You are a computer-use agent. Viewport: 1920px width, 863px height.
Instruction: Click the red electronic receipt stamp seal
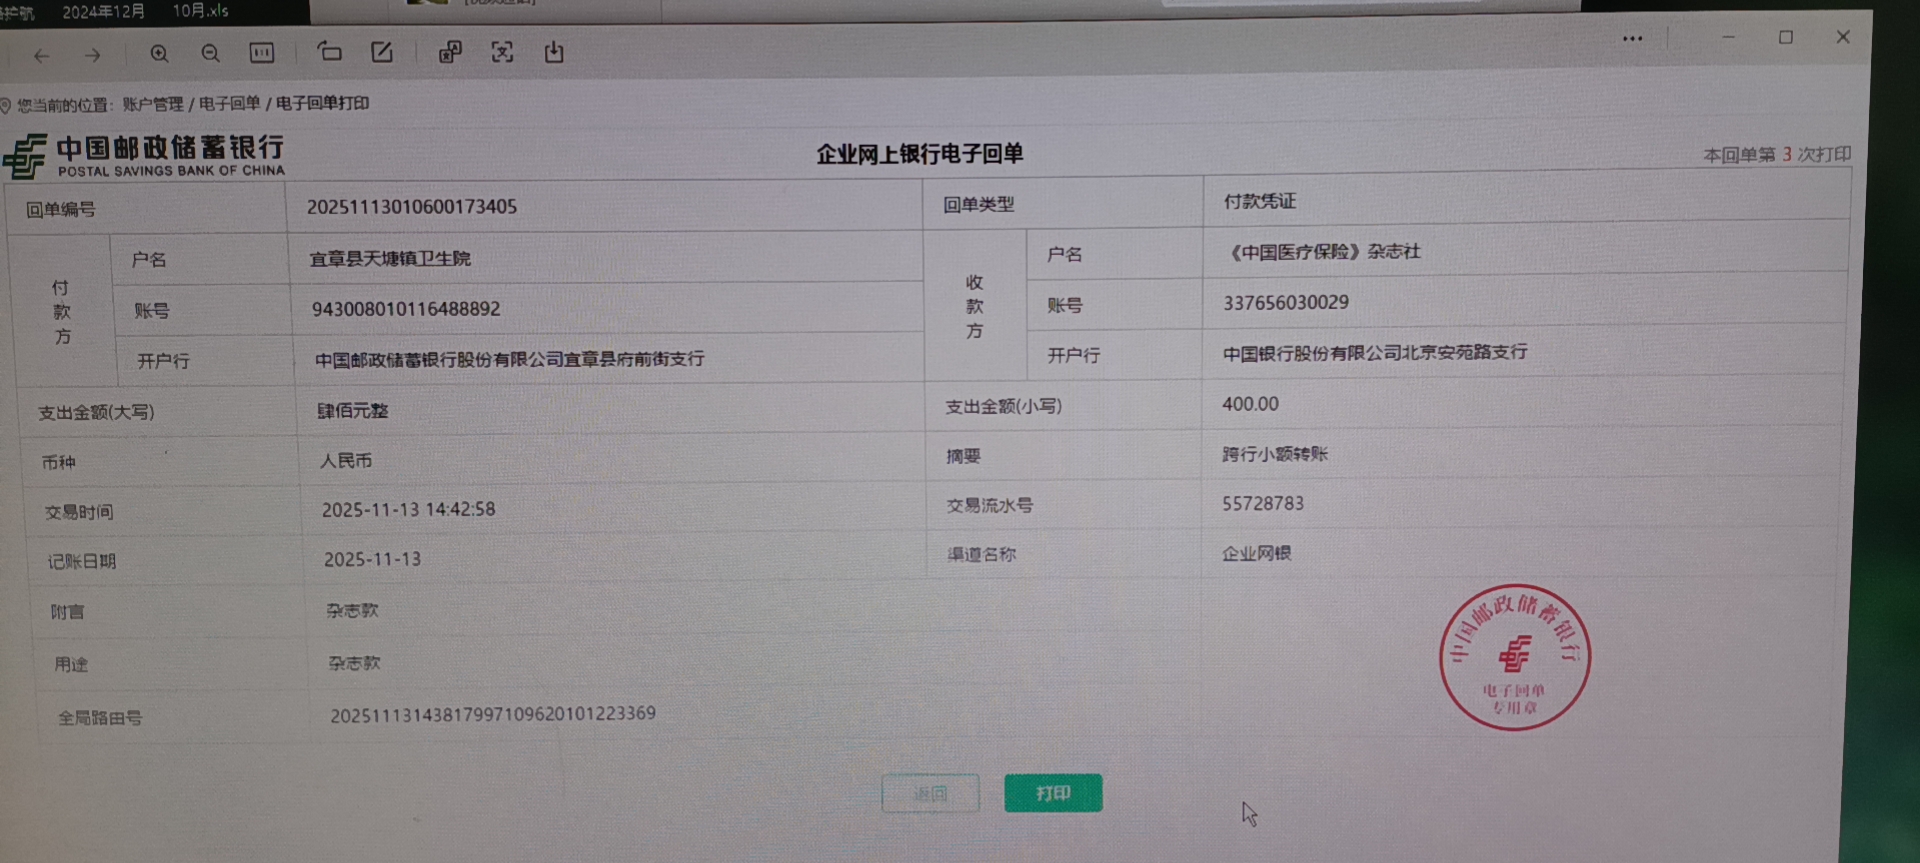click(1514, 657)
